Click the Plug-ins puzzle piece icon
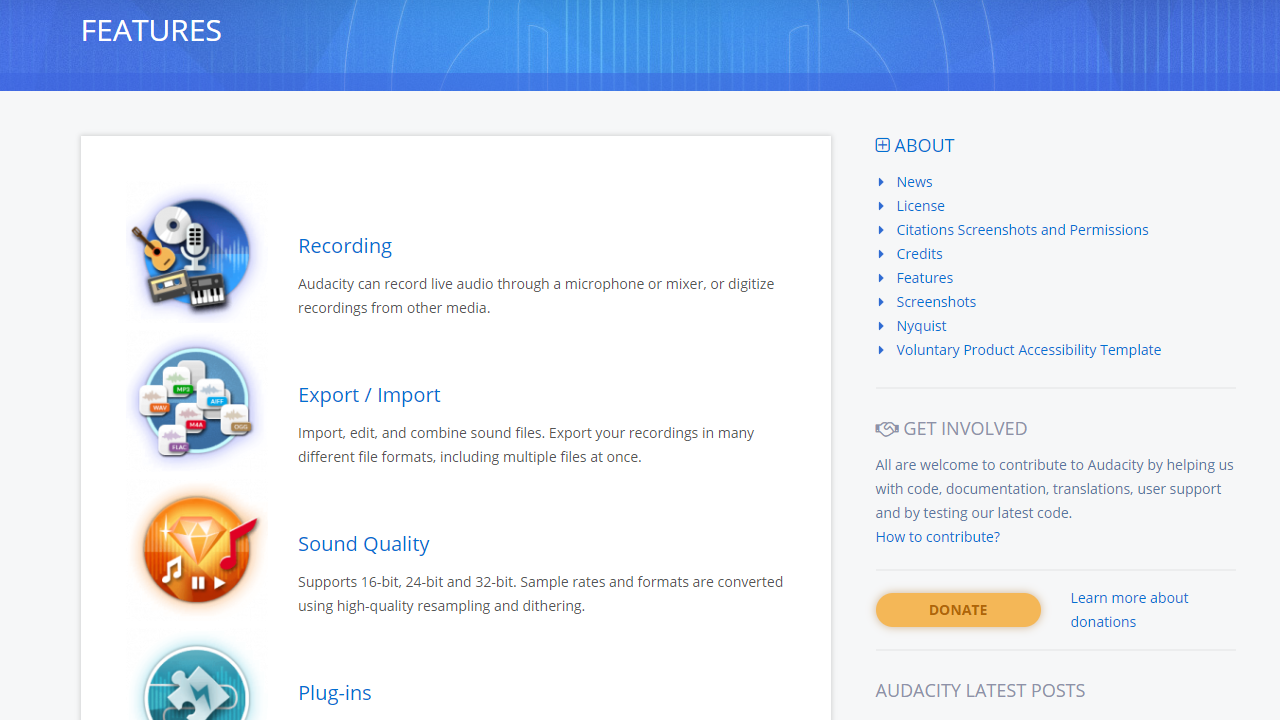 (x=196, y=685)
